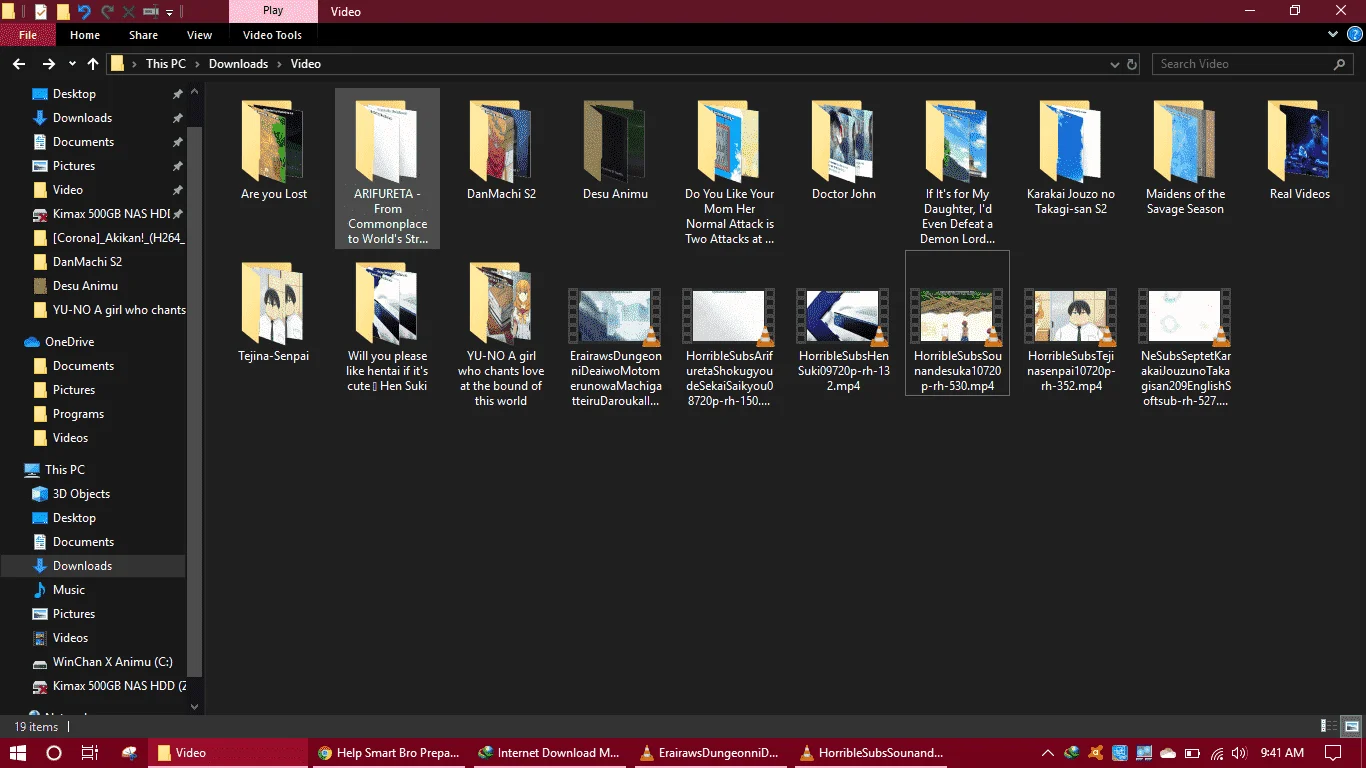Open the Maidens of the Savage Season folder

(1185, 158)
